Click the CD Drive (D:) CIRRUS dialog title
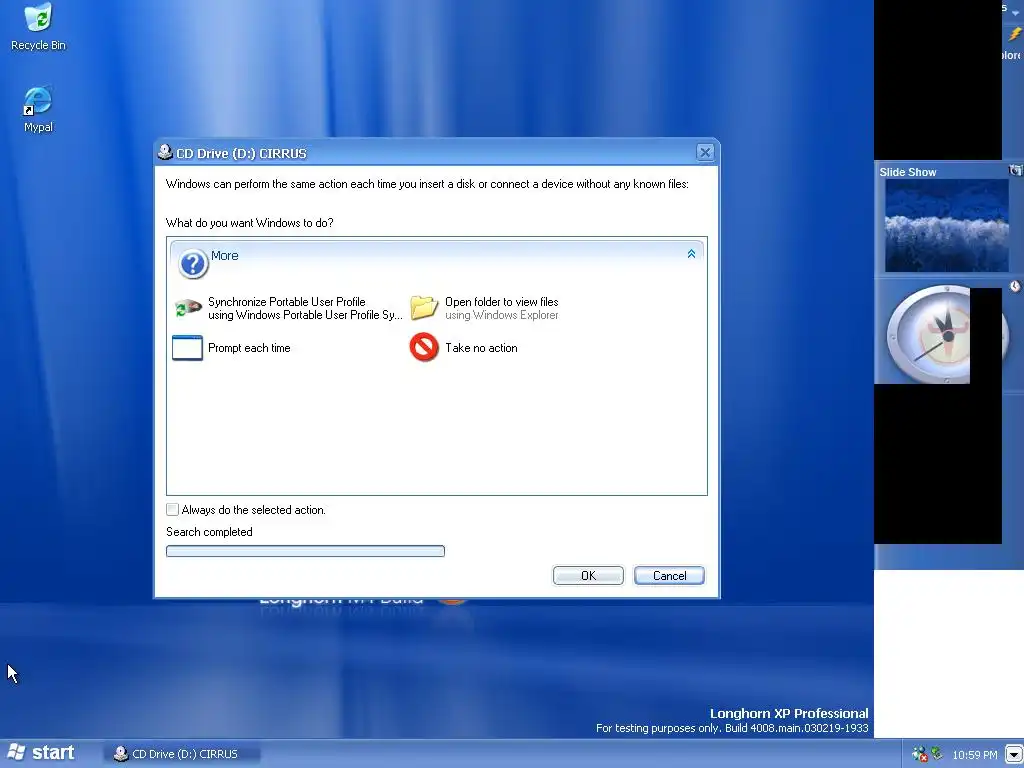Screen dimensions: 1024x768 click(x=241, y=153)
